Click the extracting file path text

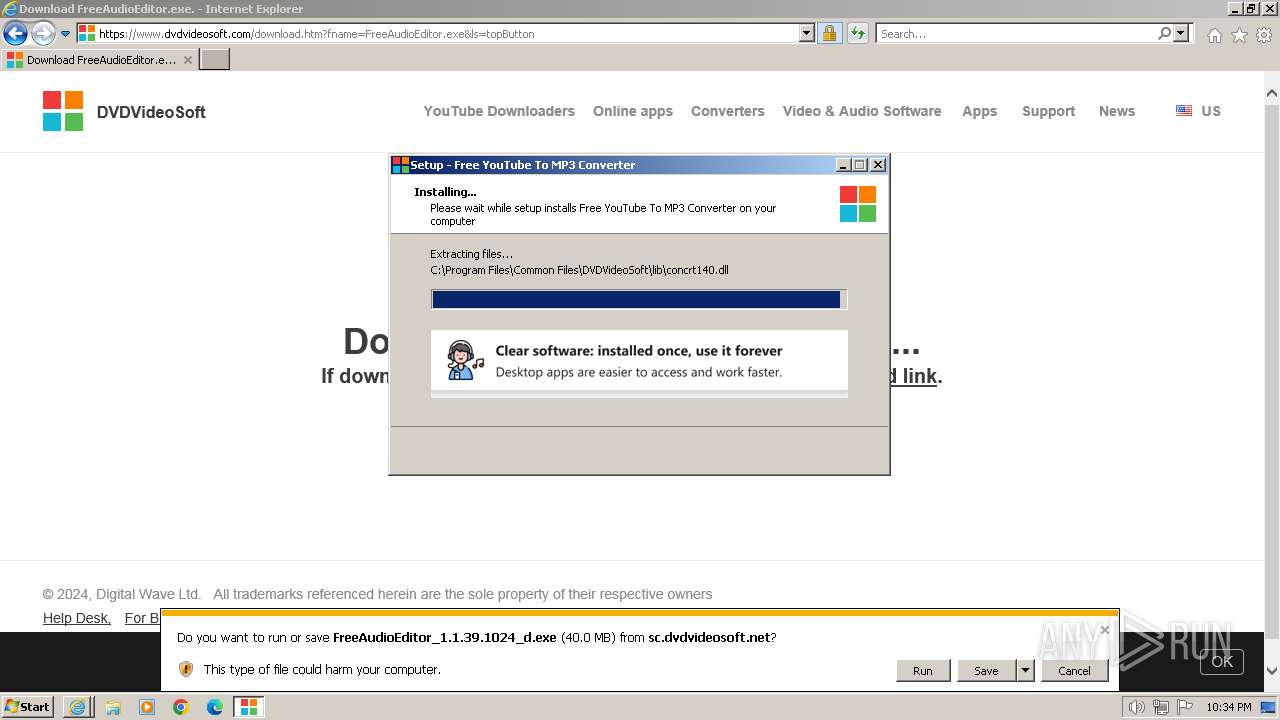tap(579, 270)
